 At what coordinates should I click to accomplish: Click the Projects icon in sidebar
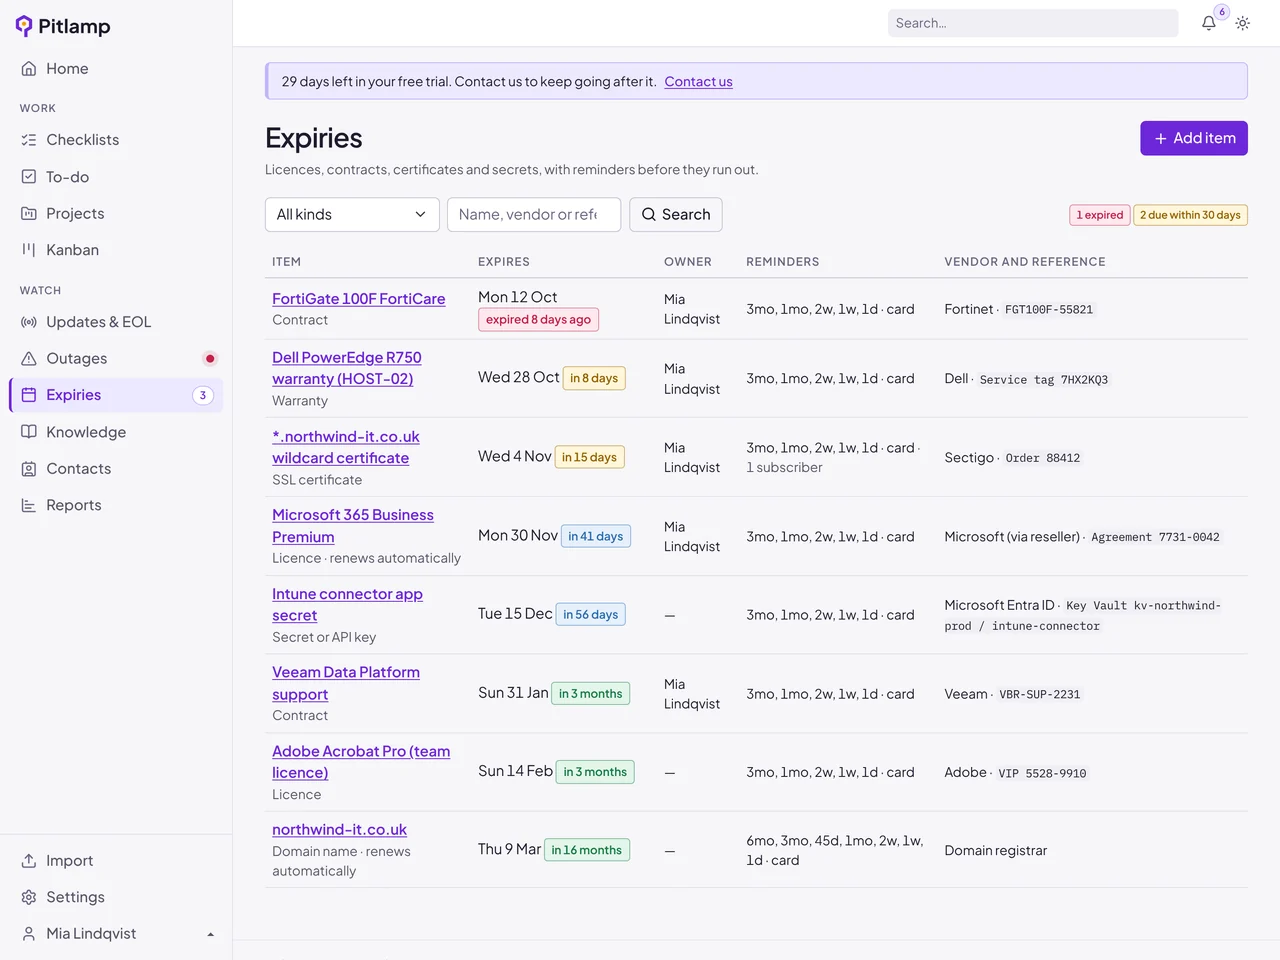pyautogui.click(x=29, y=214)
